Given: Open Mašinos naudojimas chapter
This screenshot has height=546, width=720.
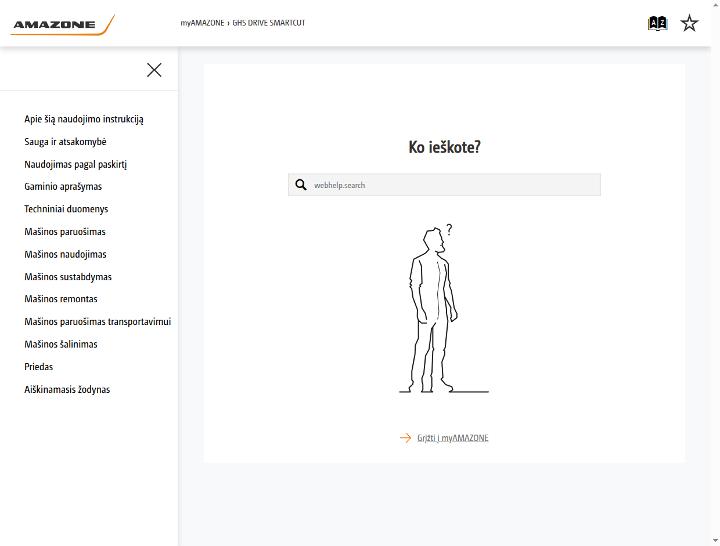Looking at the screenshot, I should 65,254.
